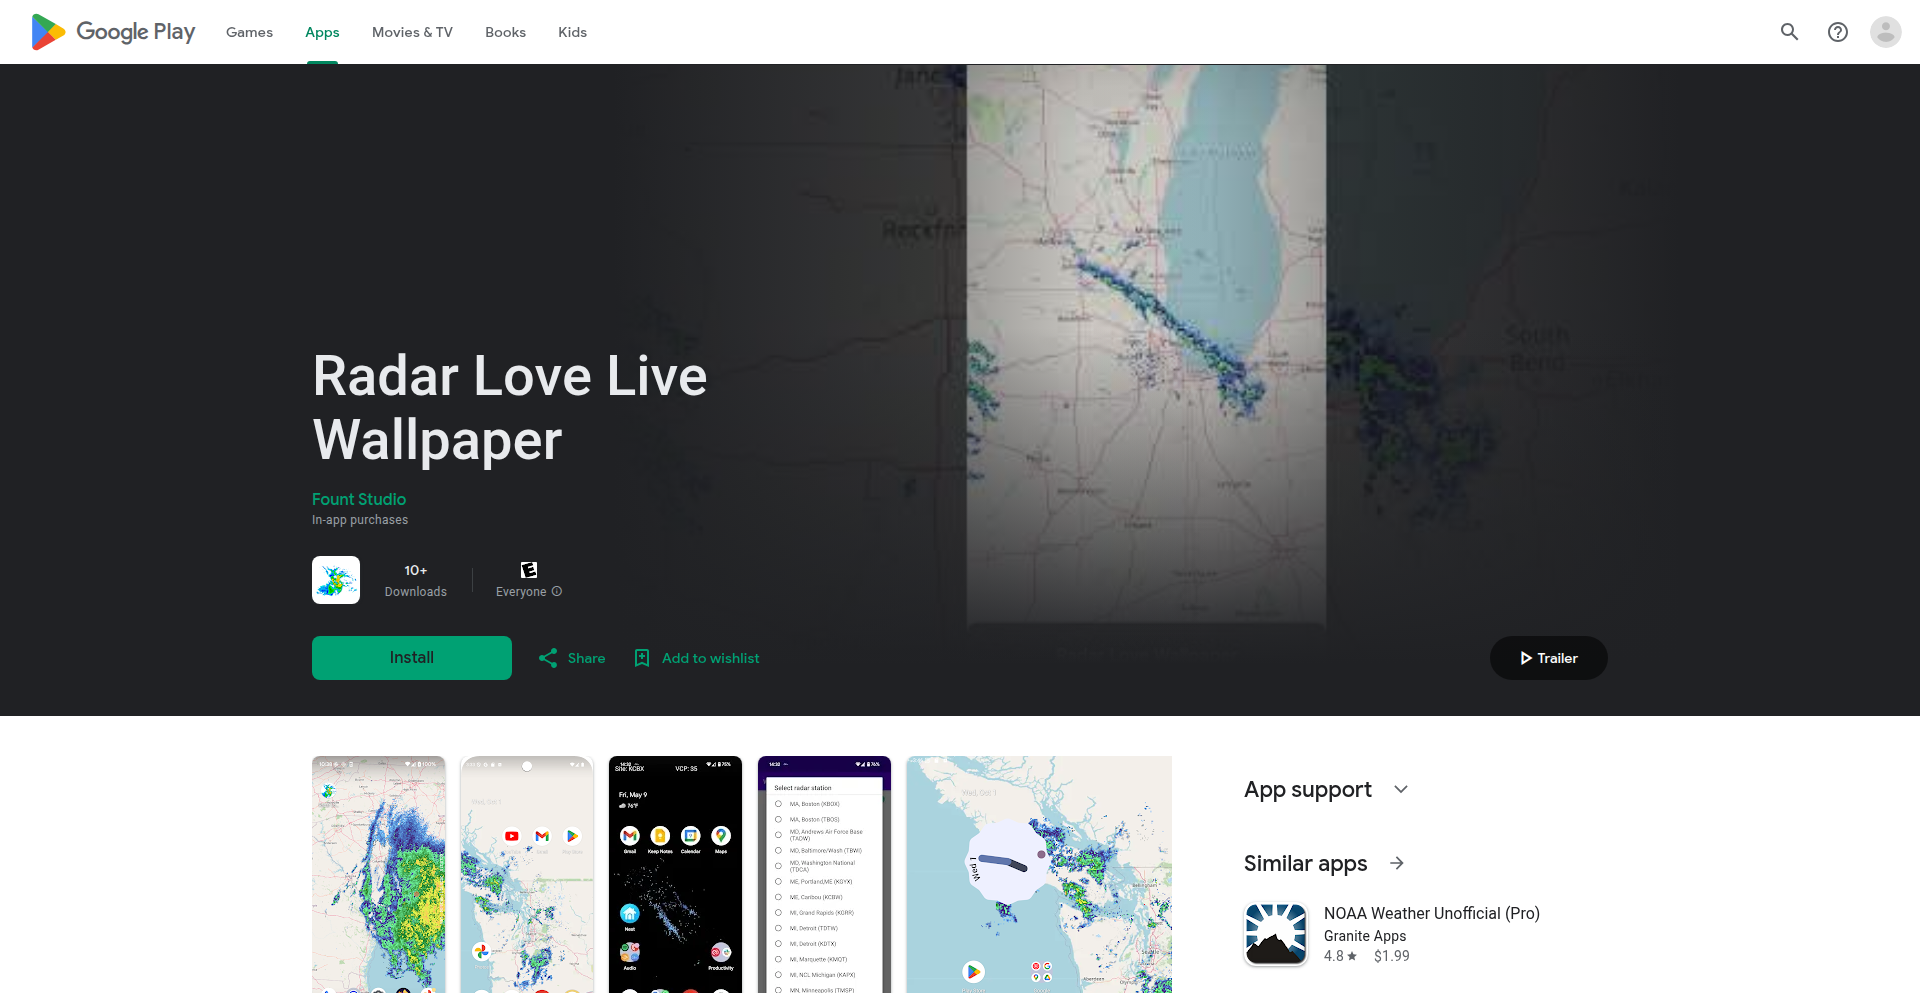The height and width of the screenshot is (993, 1920).
Task: Click the 10+ Downloads count
Action: pos(416,580)
